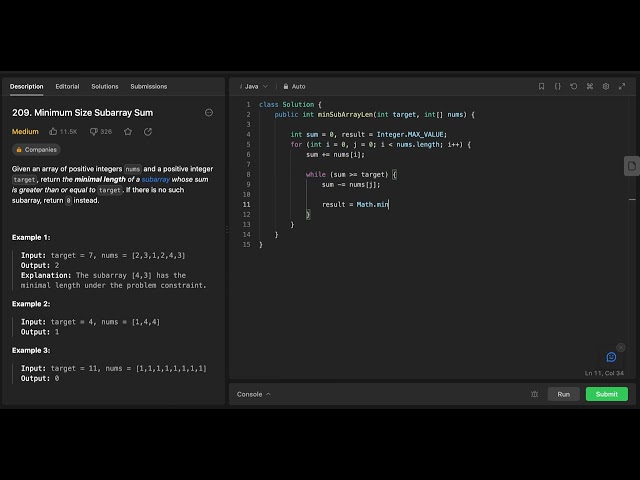View the Submissions tab

click(149, 87)
